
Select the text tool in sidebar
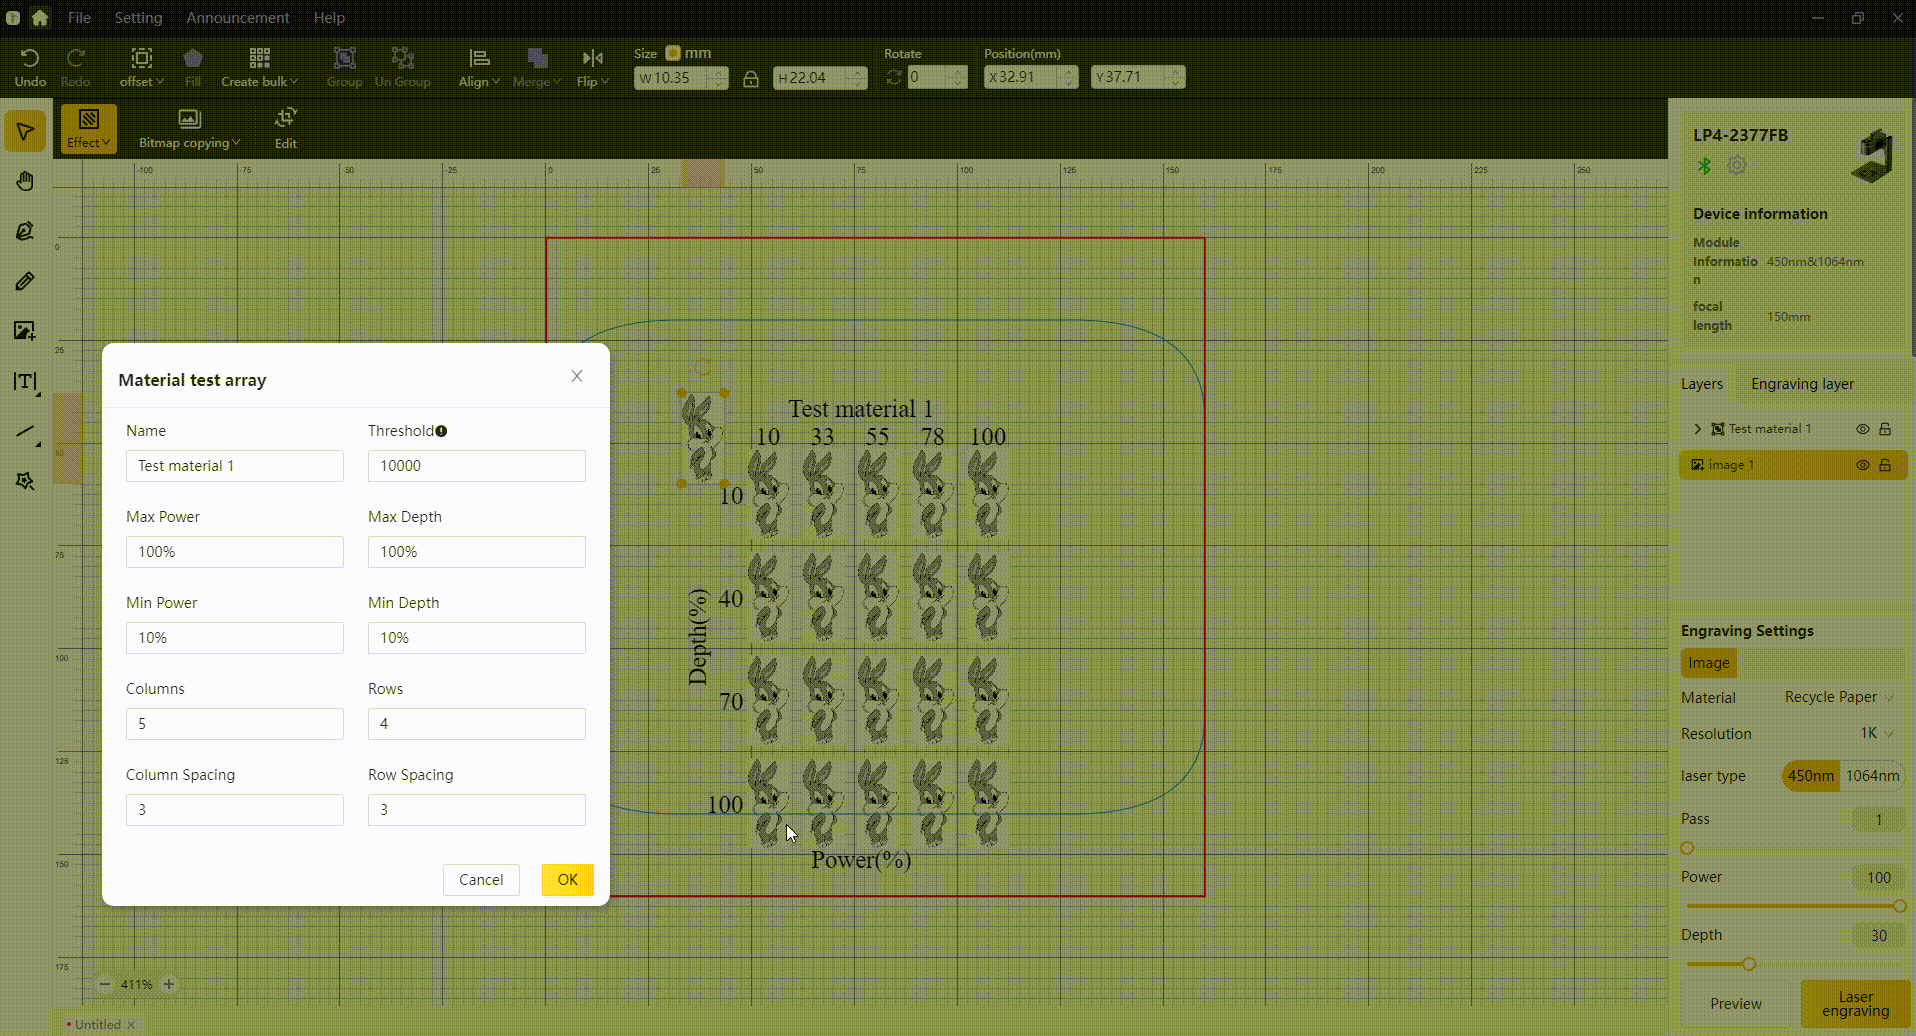pos(25,382)
